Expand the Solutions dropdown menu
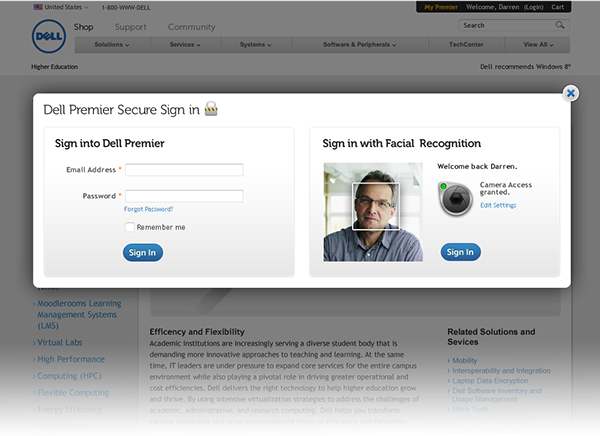The image size is (600, 436). tap(112, 45)
